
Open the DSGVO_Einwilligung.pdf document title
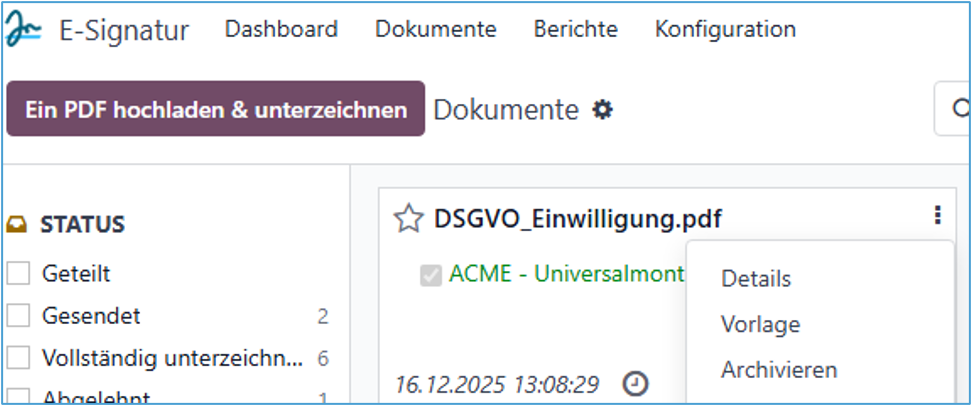[x=578, y=219]
